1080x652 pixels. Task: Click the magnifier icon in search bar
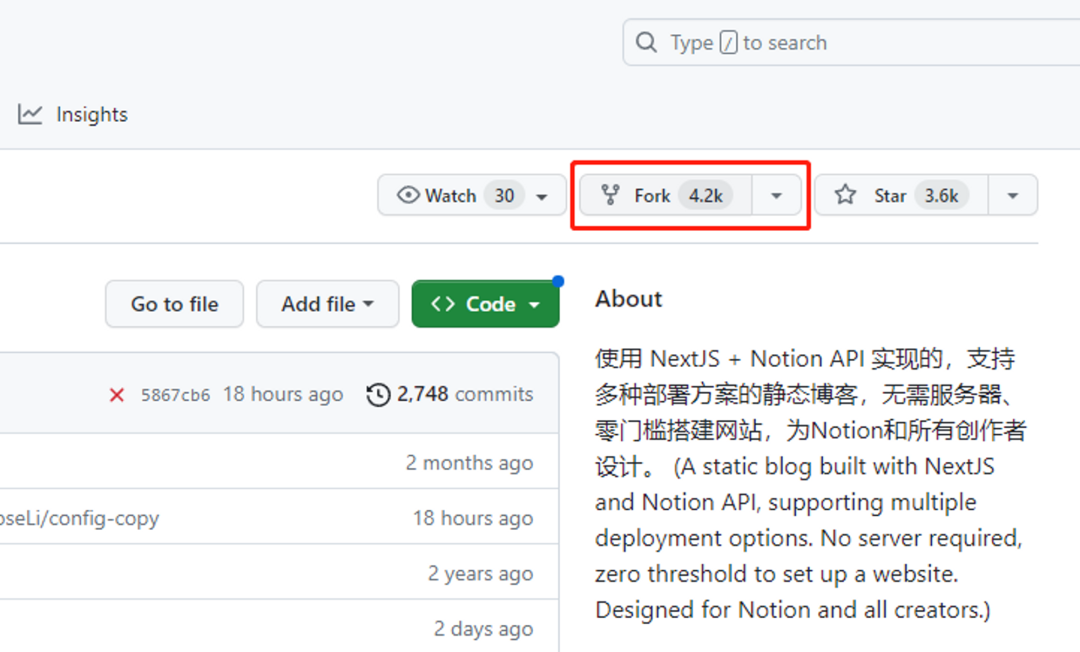click(647, 43)
